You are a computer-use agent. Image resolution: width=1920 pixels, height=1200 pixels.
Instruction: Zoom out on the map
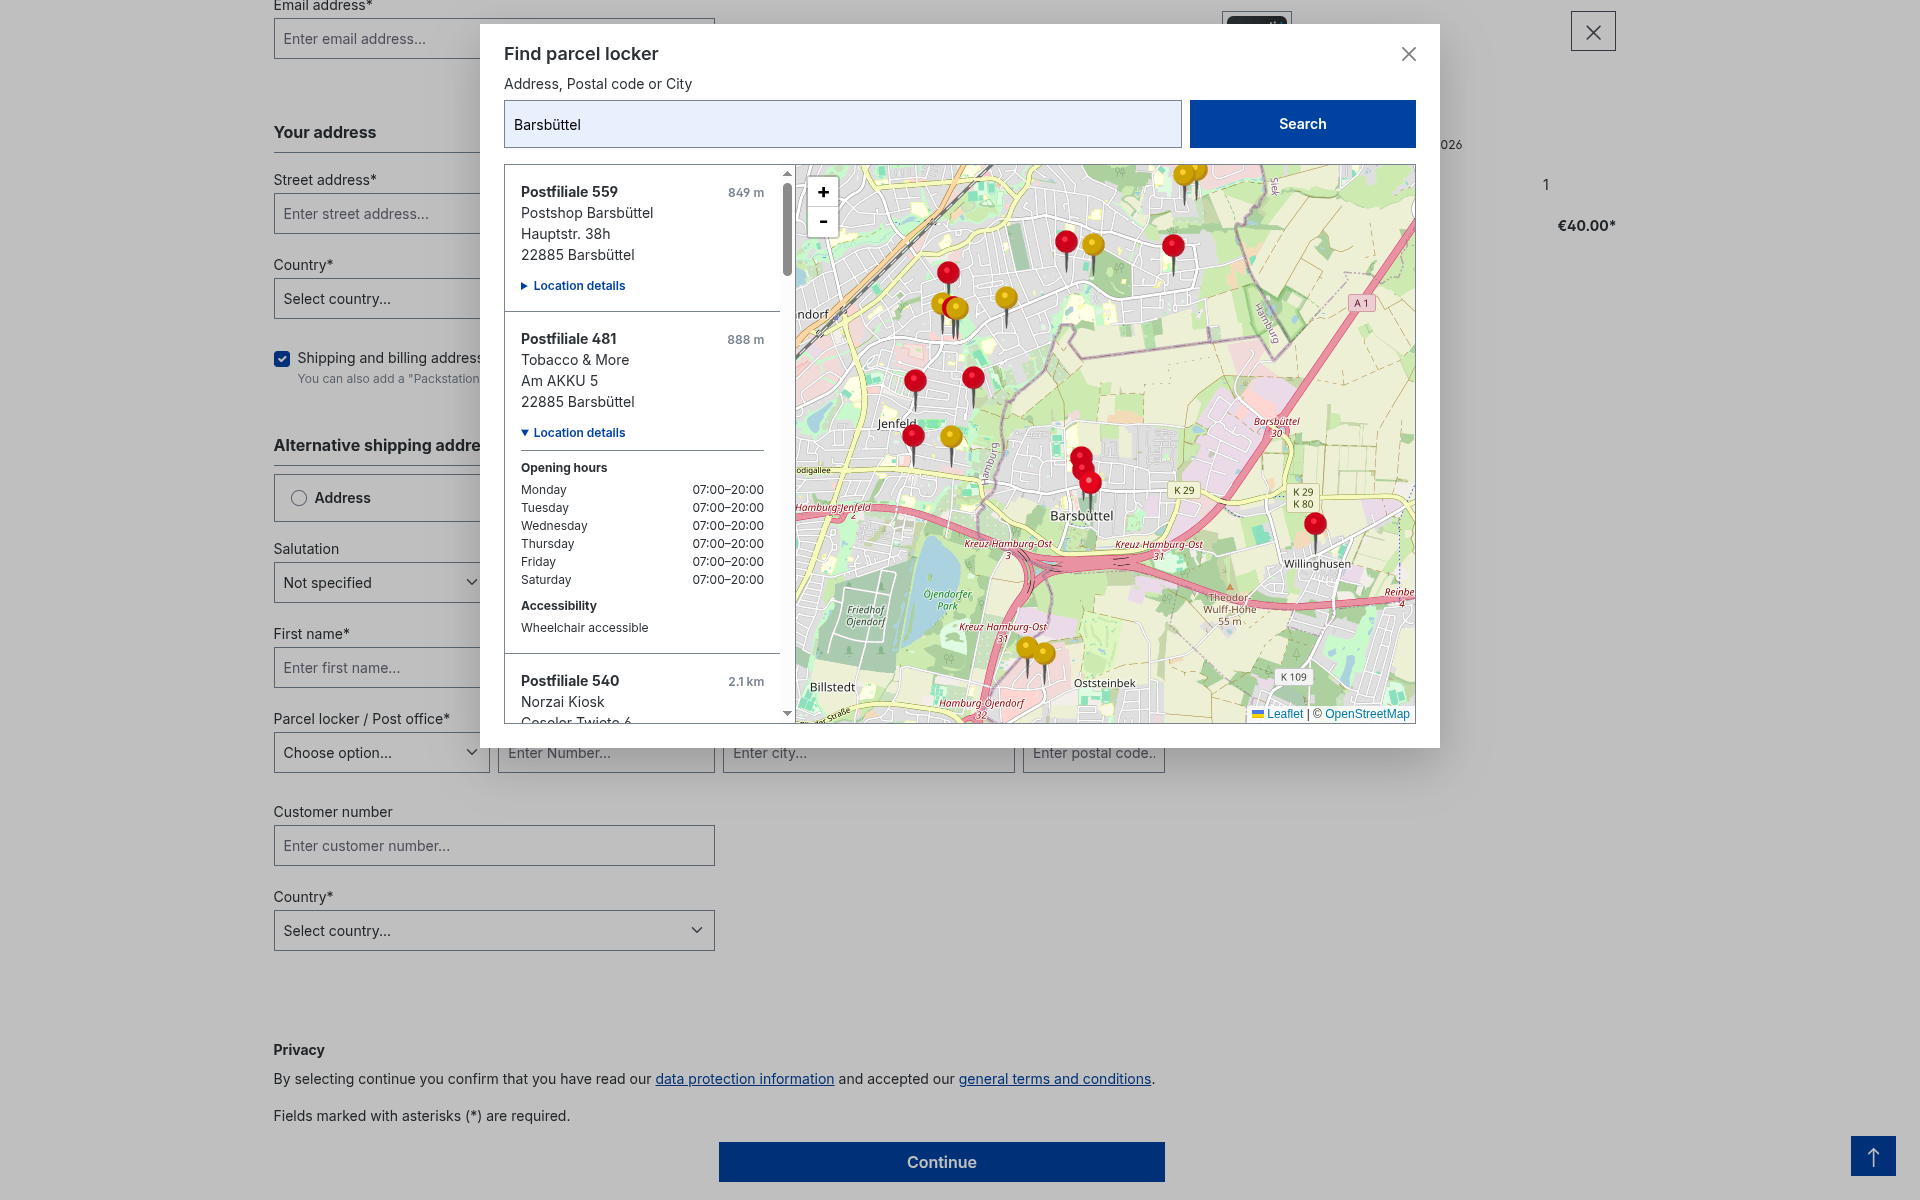click(823, 222)
